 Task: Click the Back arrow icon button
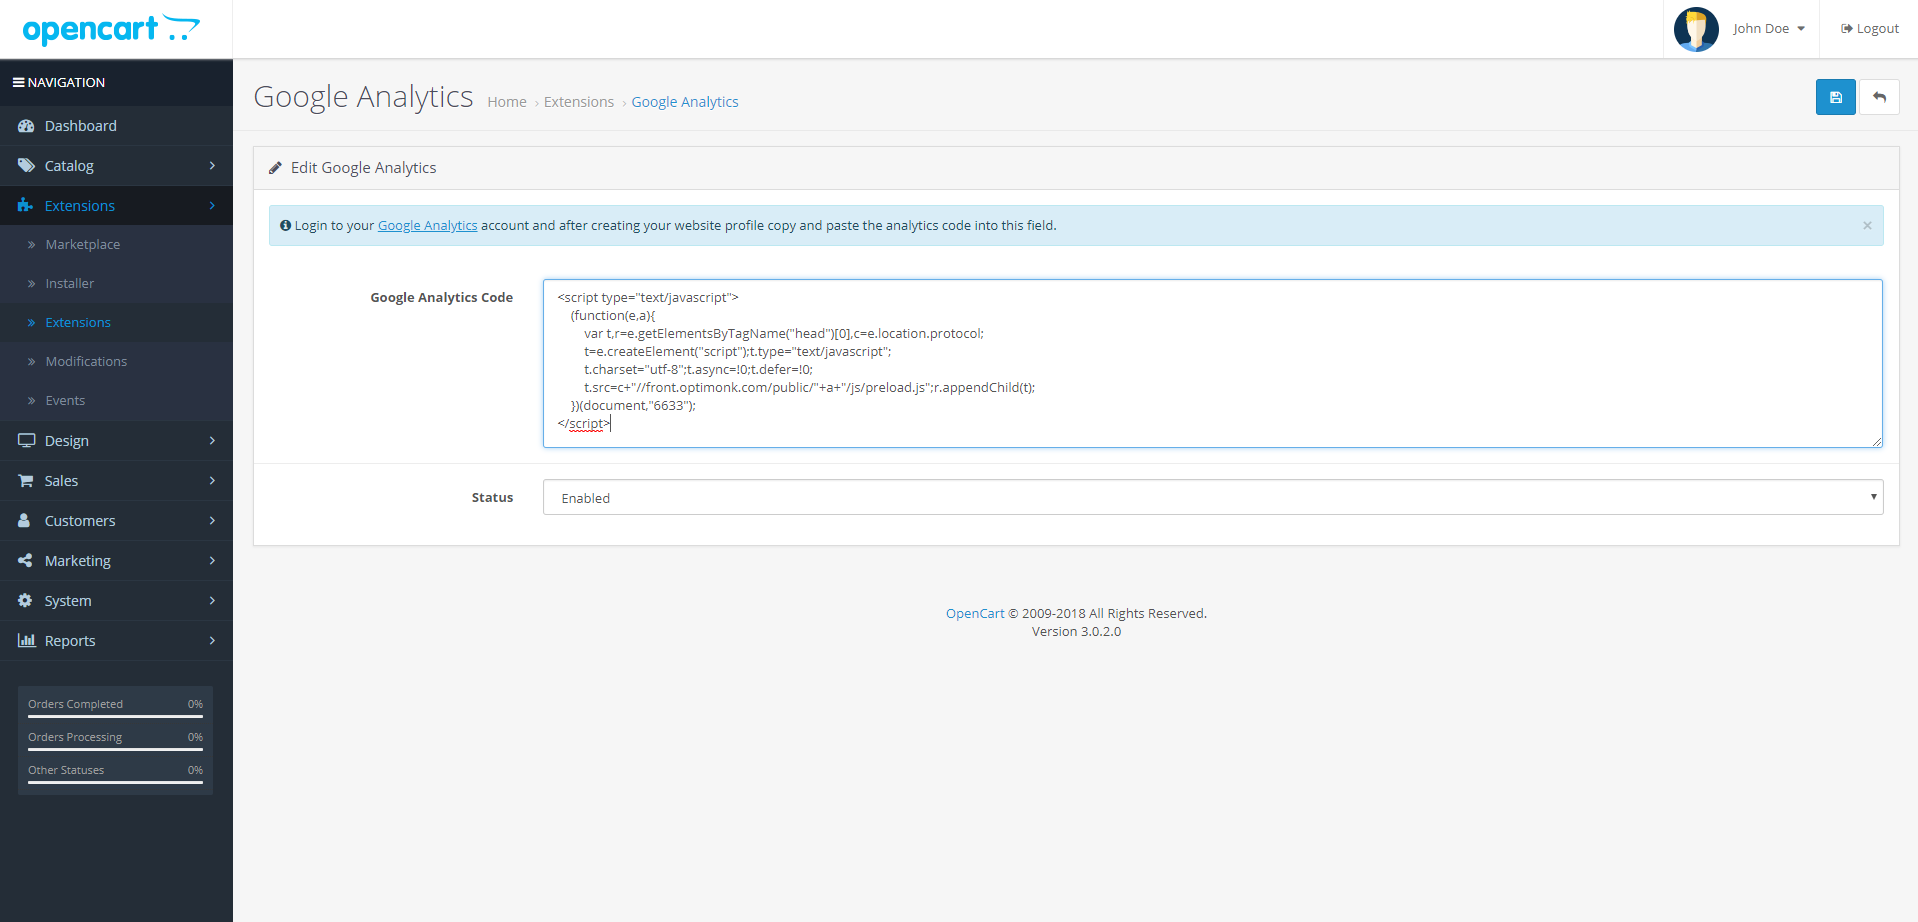pos(1879,97)
